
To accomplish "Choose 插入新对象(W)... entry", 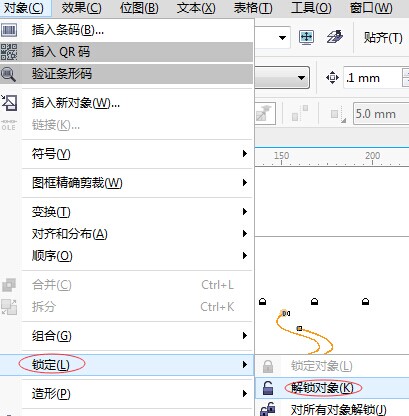I will (127, 103).
